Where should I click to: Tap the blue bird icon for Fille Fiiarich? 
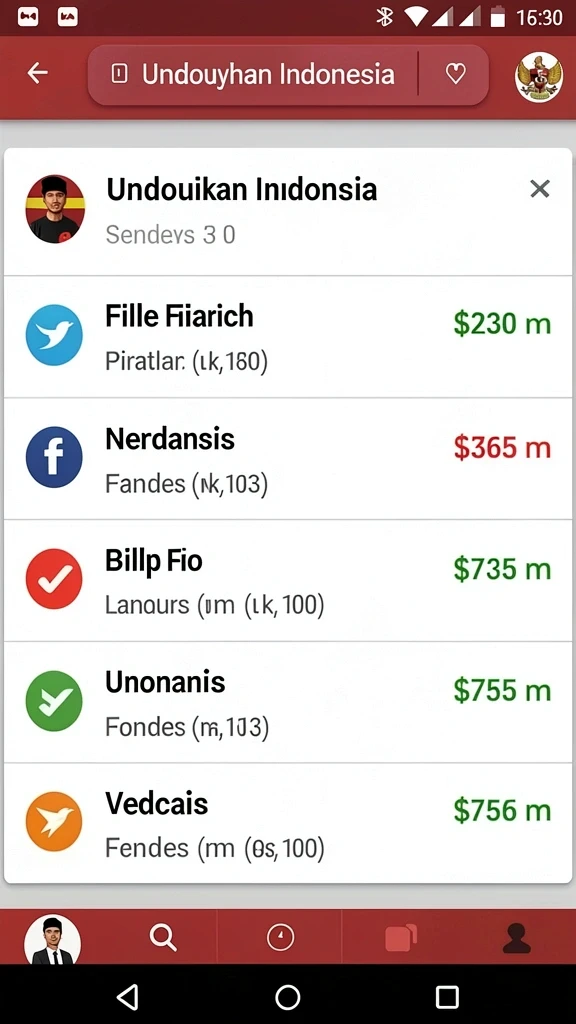54,335
